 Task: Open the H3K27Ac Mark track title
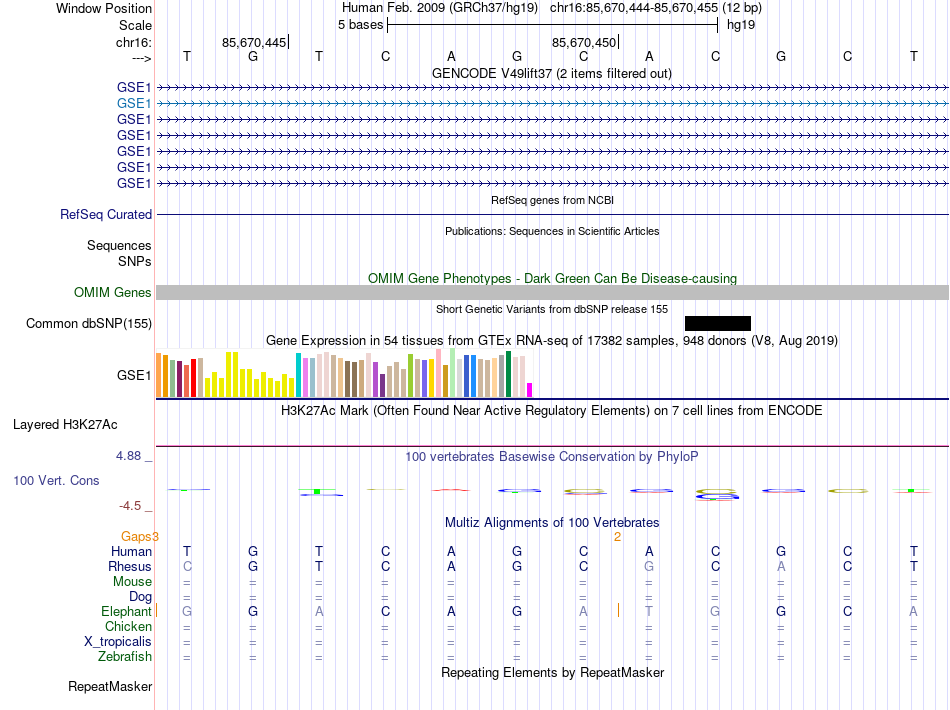tap(551, 411)
